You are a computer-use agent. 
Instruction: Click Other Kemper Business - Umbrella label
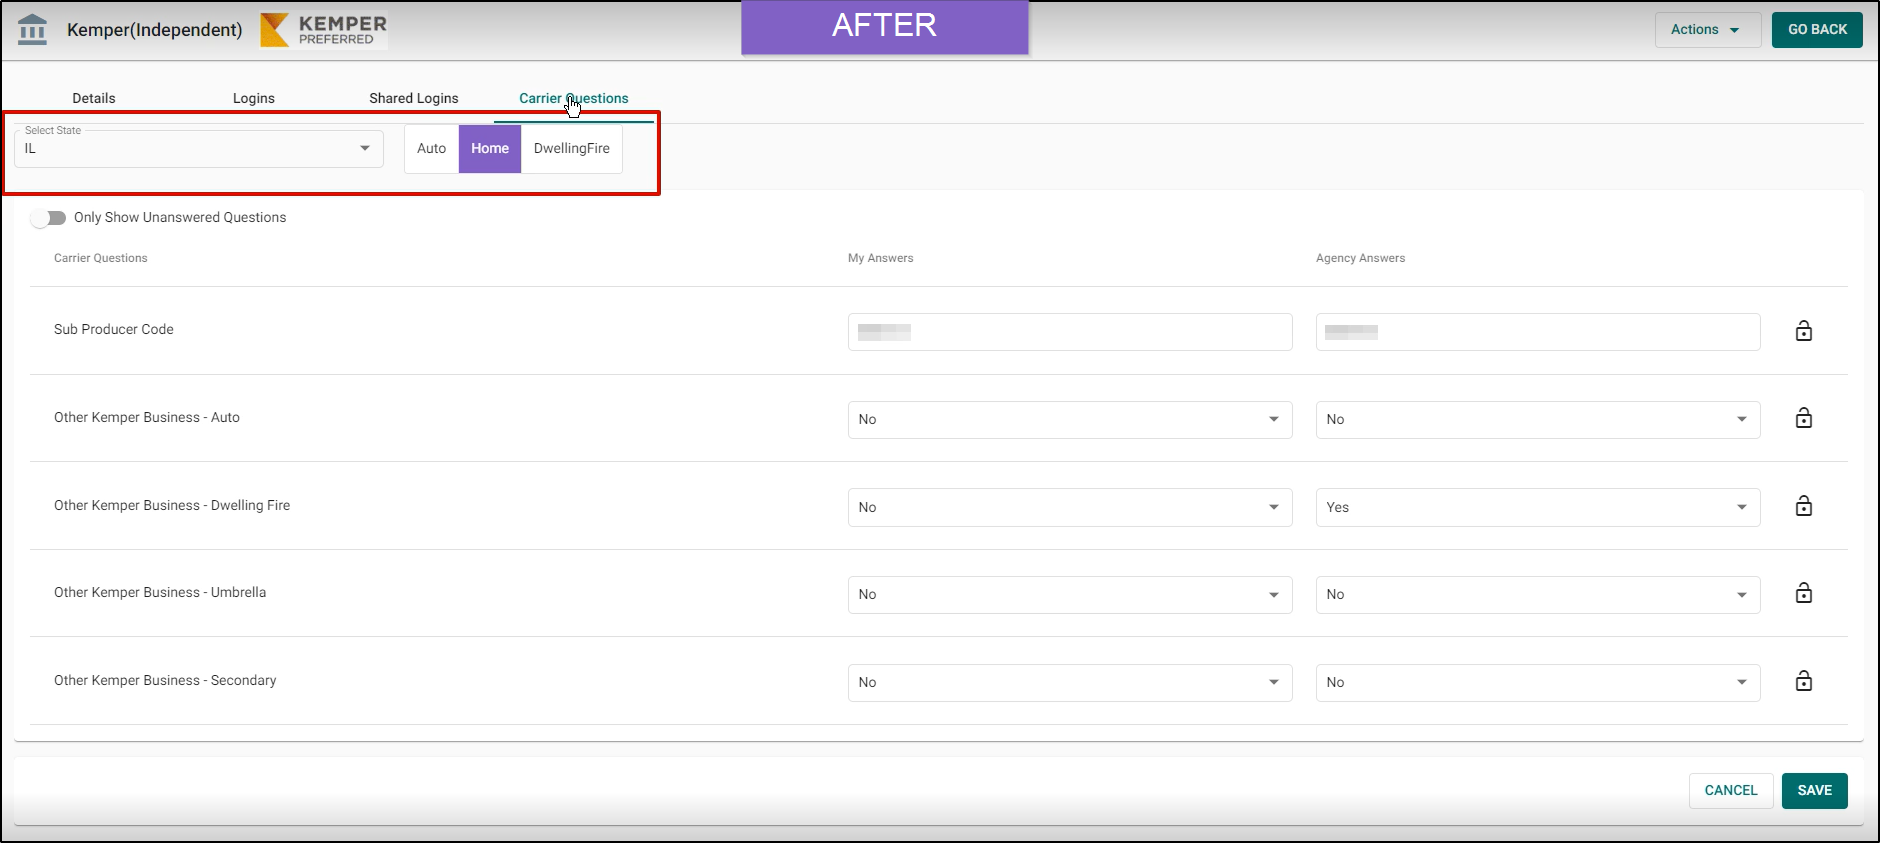pyautogui.click(x=160, y=592)
